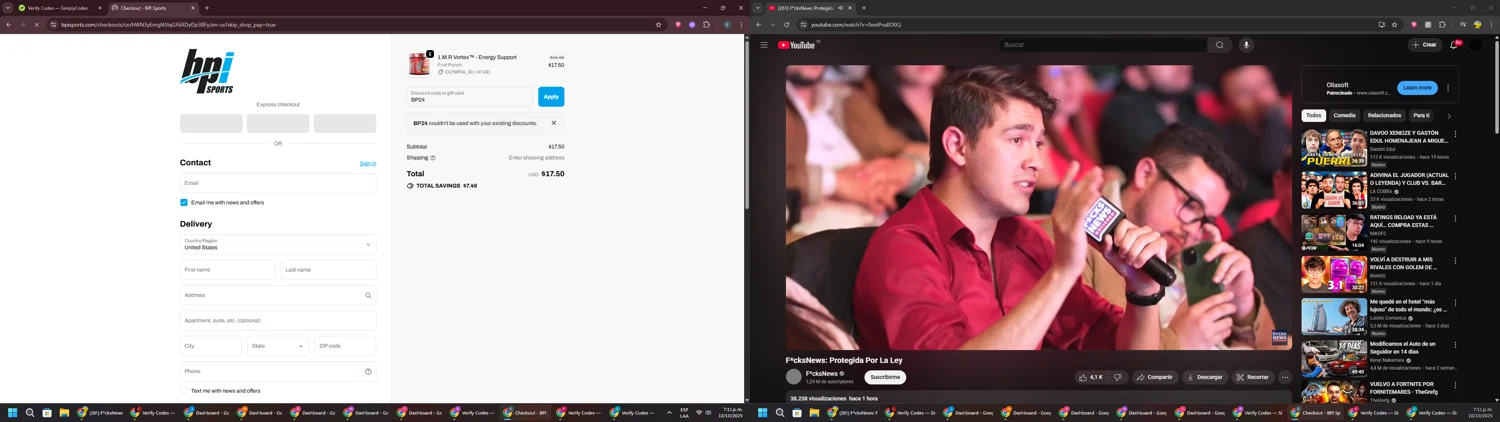The image size is (1500, 422).
Task: Click into the Discount code or gift card field
Action: coord(470,96)
